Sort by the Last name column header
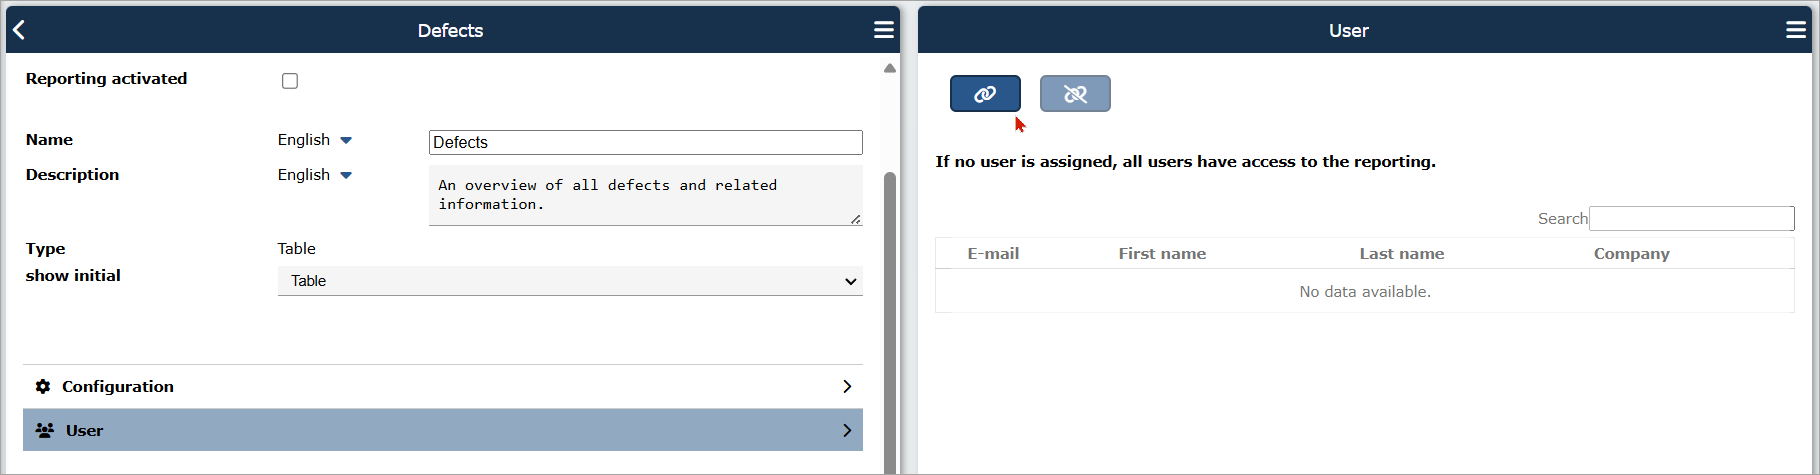This screenshot has height=475, width=1820. click(1401, 254)
